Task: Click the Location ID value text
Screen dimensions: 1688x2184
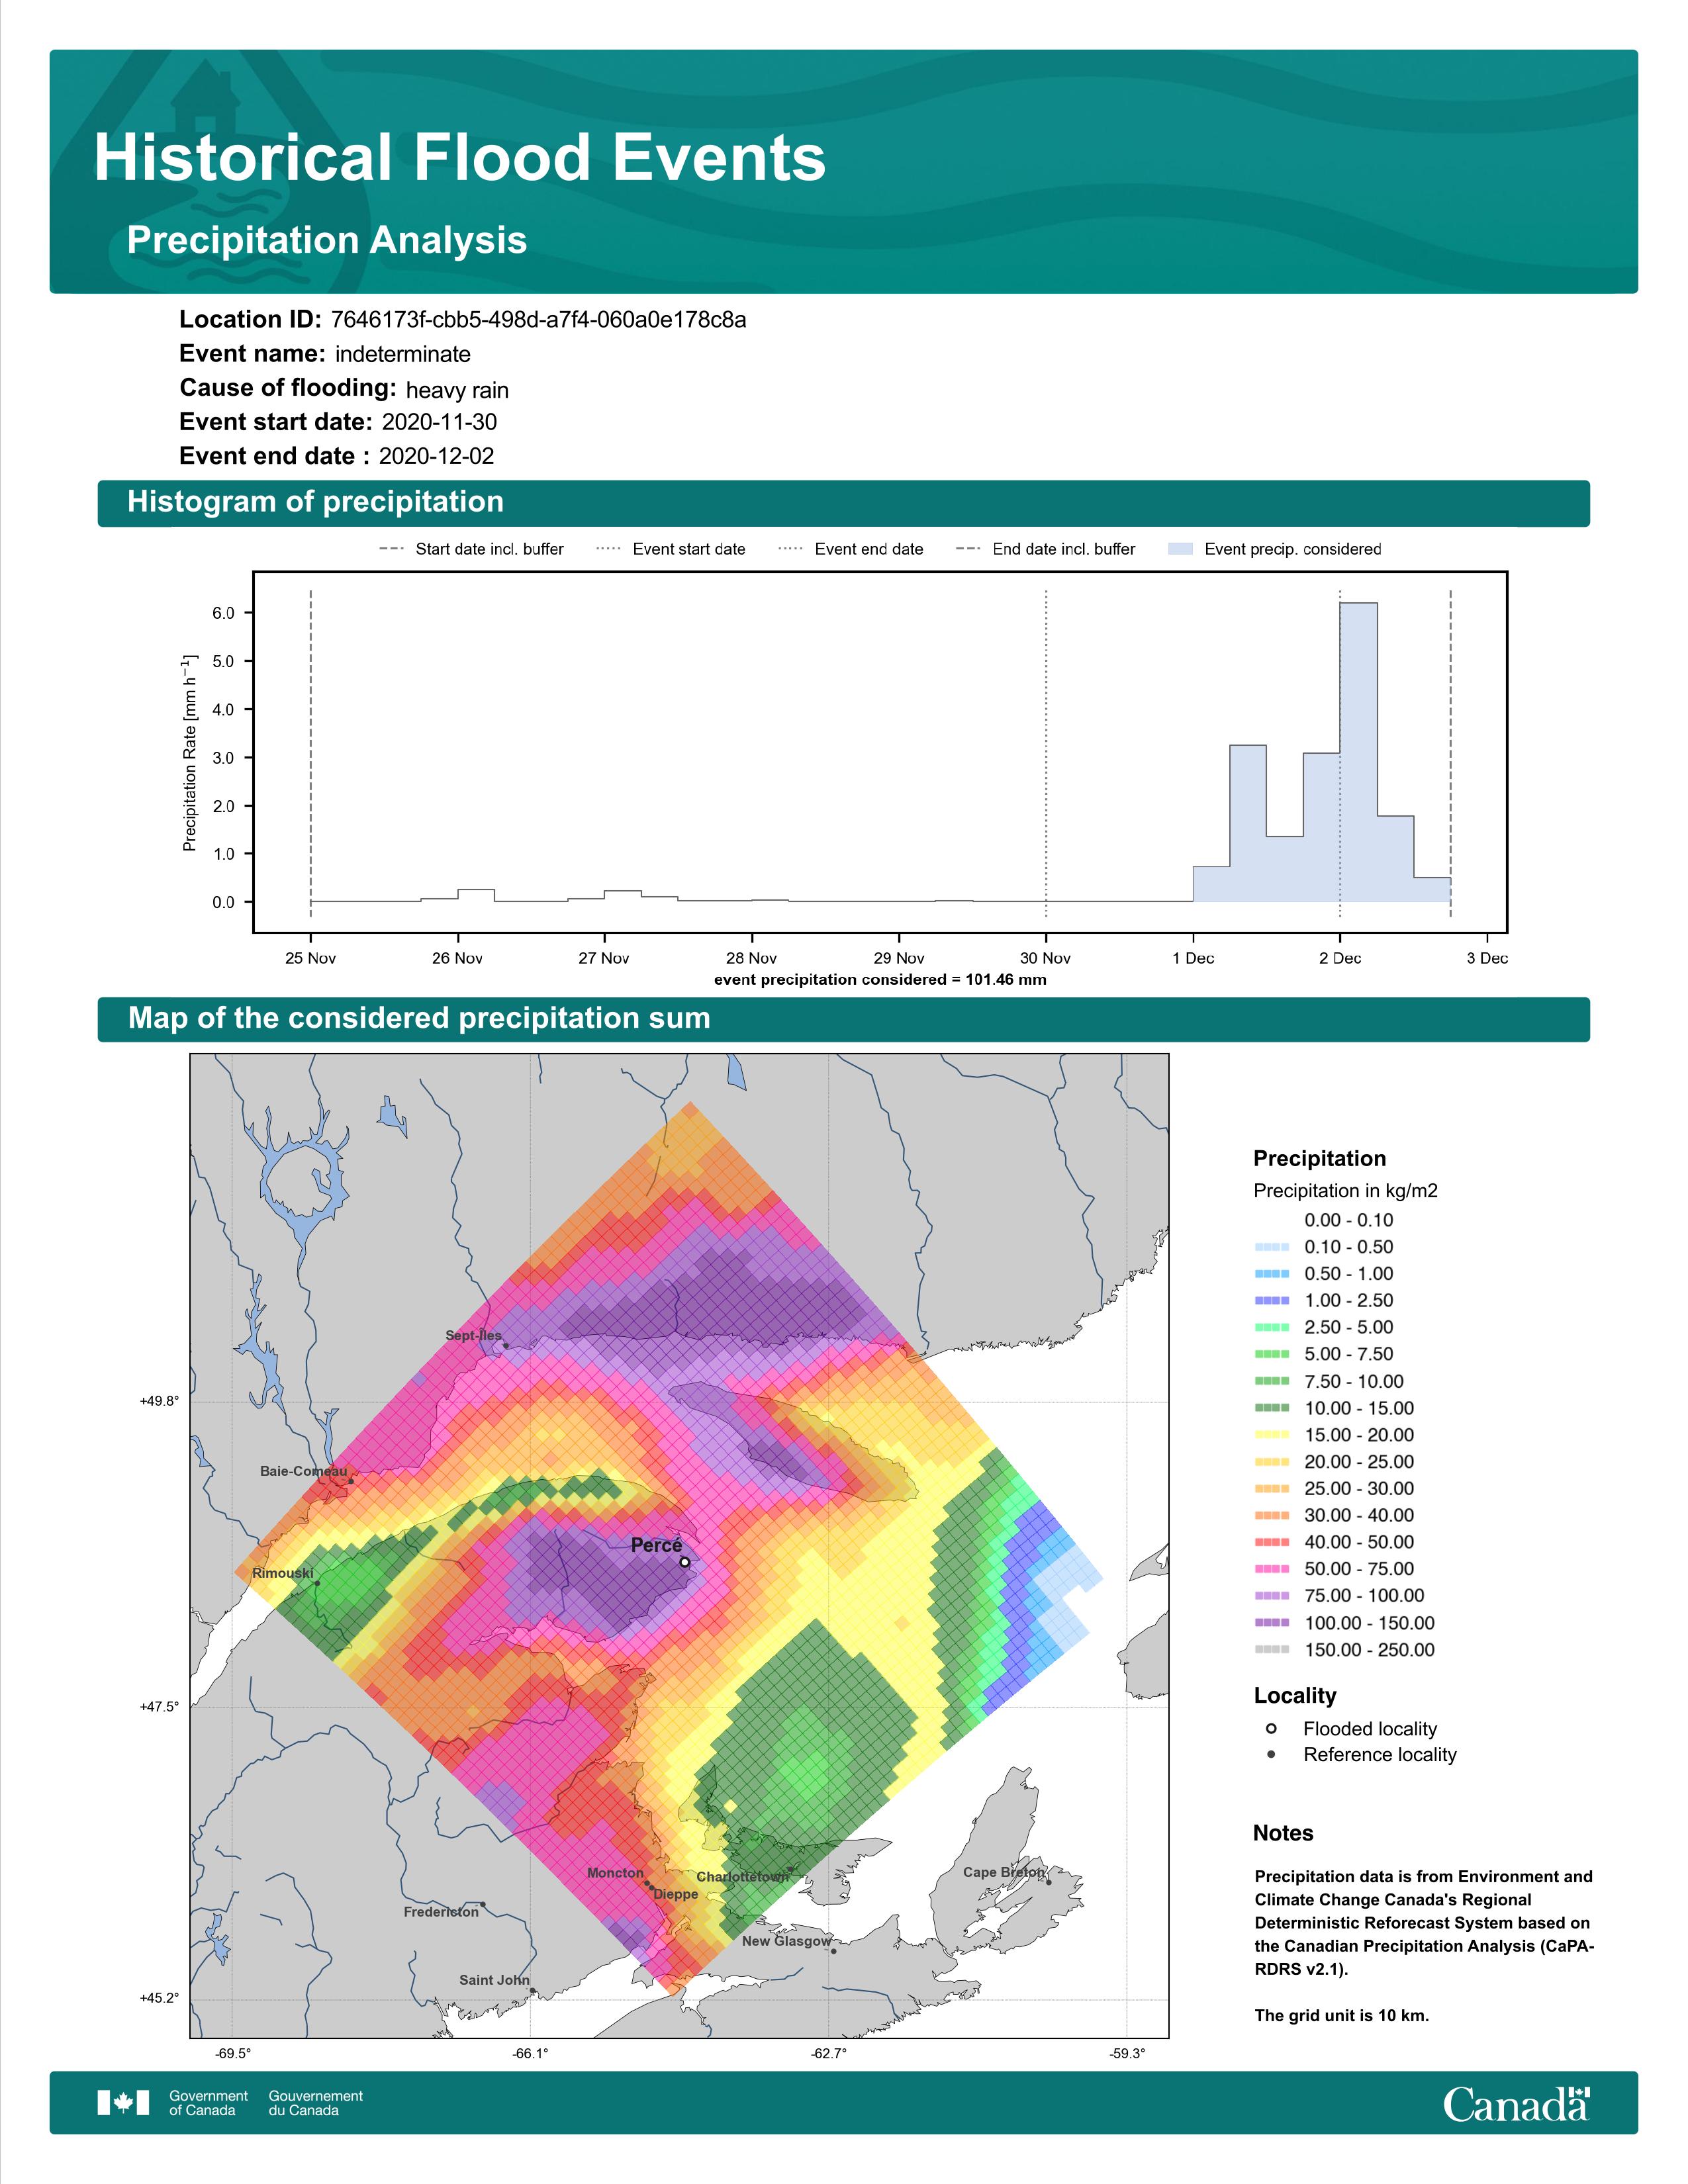Action: point(538,320)
